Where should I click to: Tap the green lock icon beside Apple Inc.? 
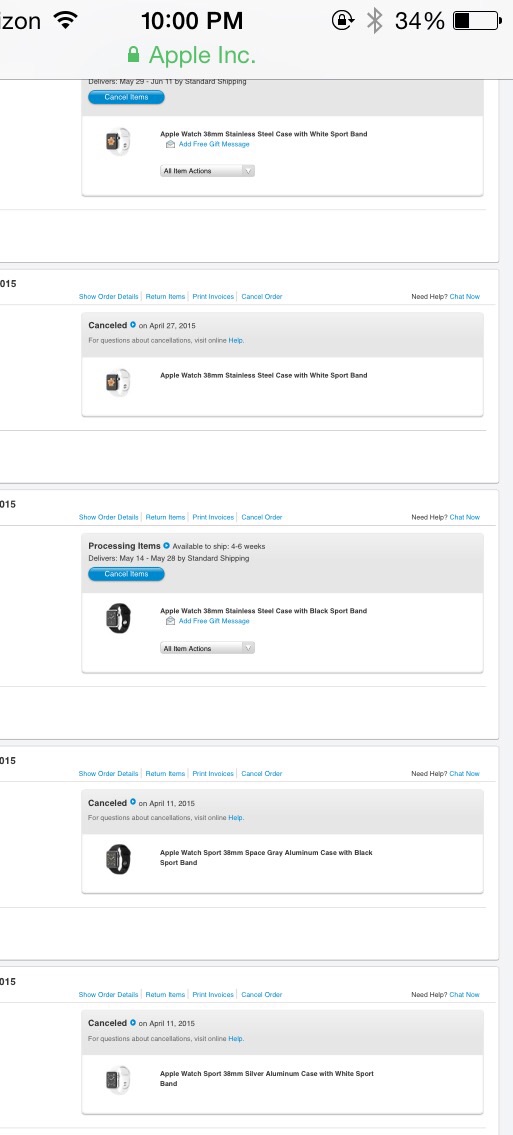(x=133, y=55)
